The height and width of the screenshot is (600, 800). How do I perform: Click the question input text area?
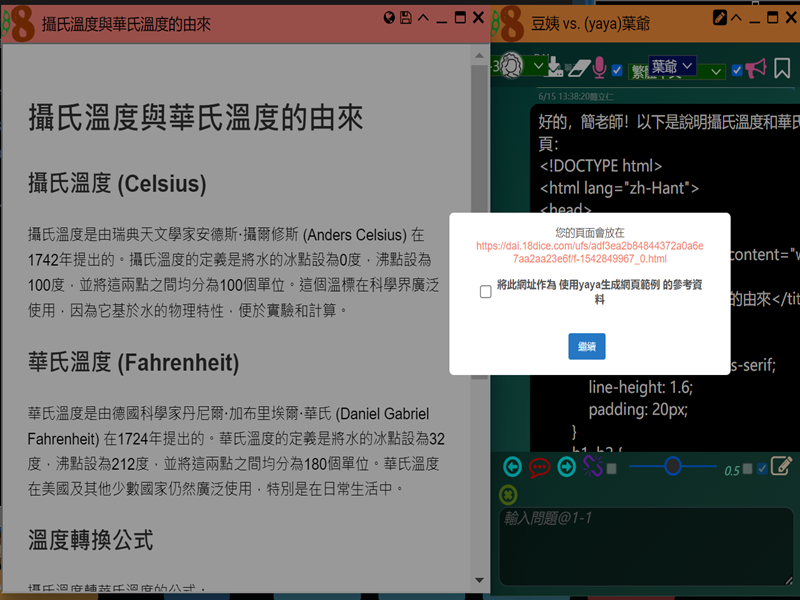pyautogui.click(x=645, y=545)
